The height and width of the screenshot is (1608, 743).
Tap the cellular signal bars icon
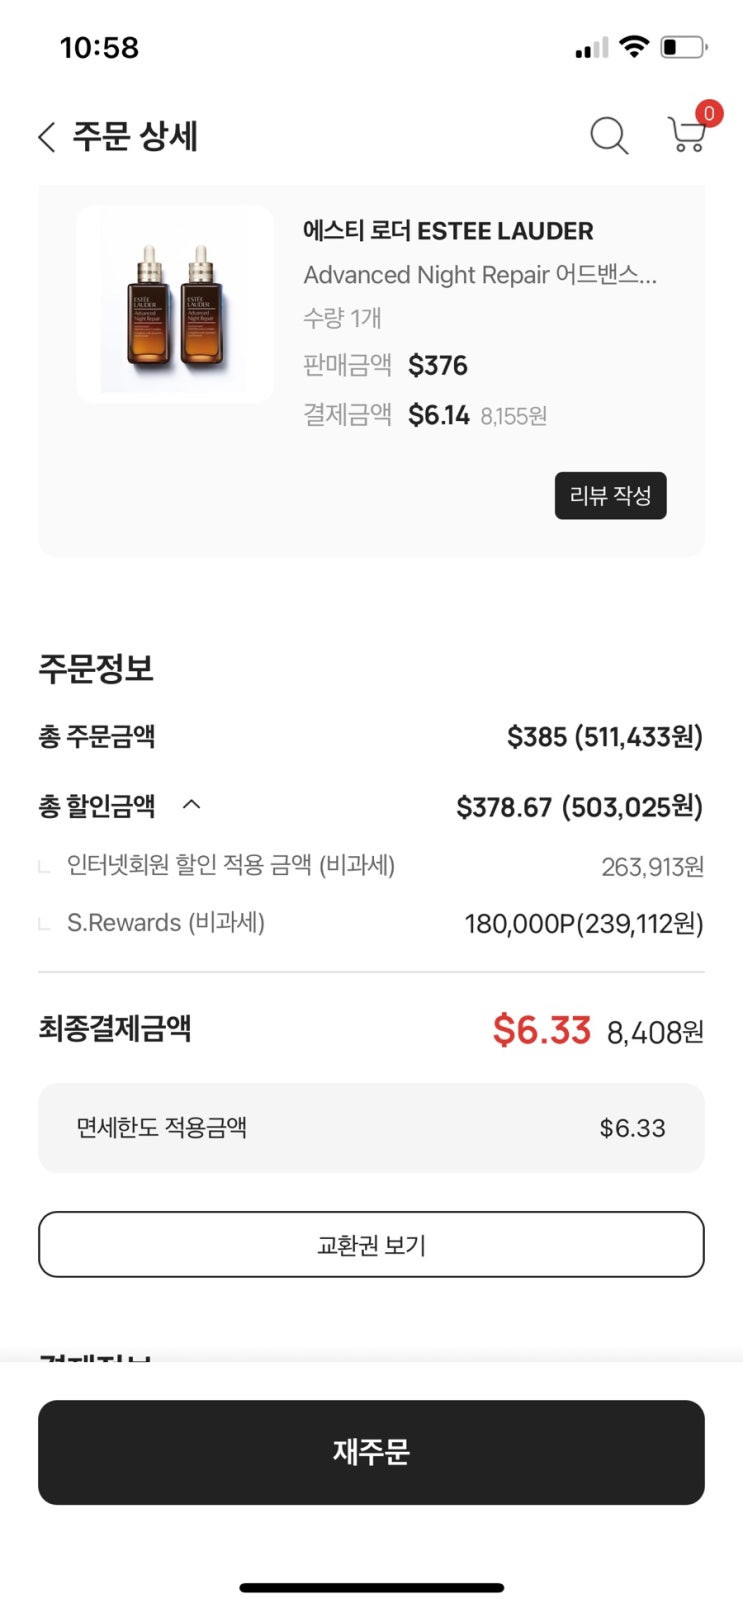(591, 48)
